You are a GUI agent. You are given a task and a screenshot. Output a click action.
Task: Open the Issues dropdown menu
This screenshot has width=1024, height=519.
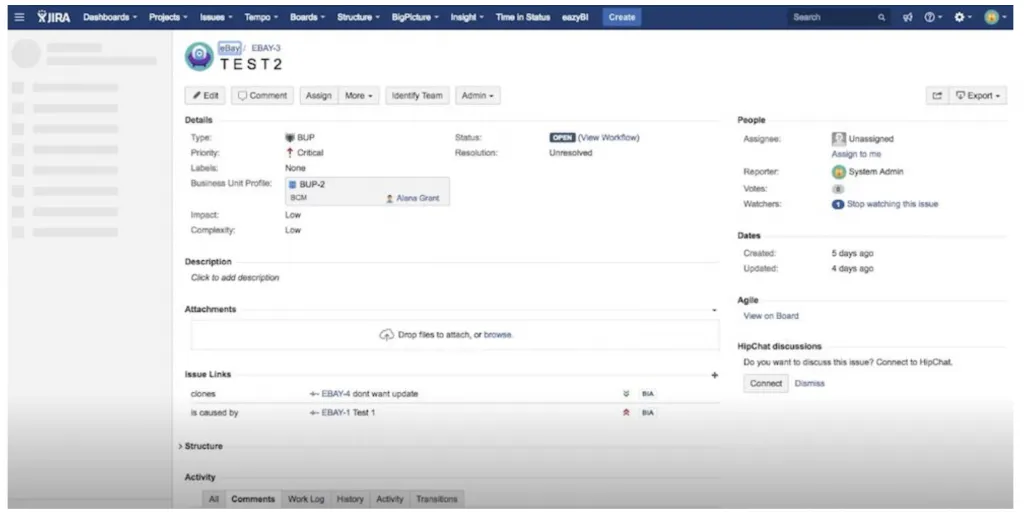216,17
